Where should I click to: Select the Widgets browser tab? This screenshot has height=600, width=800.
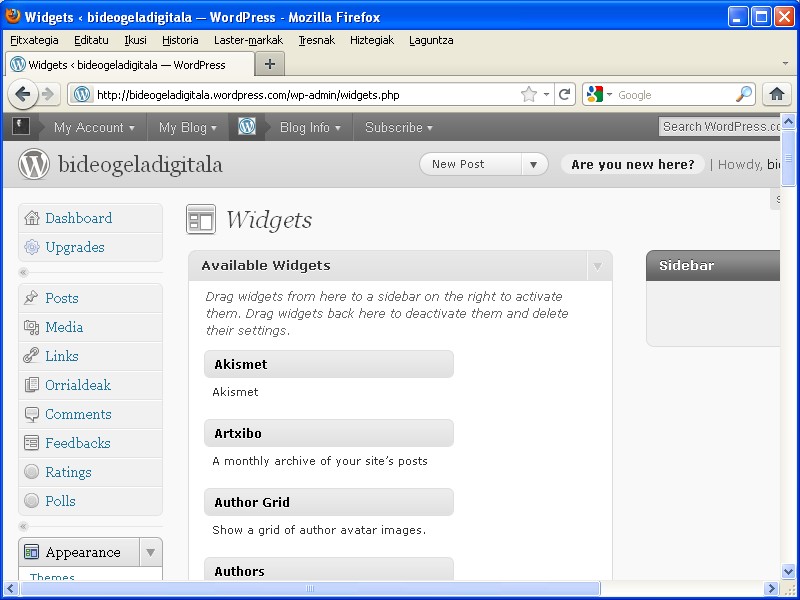[130, 65]
